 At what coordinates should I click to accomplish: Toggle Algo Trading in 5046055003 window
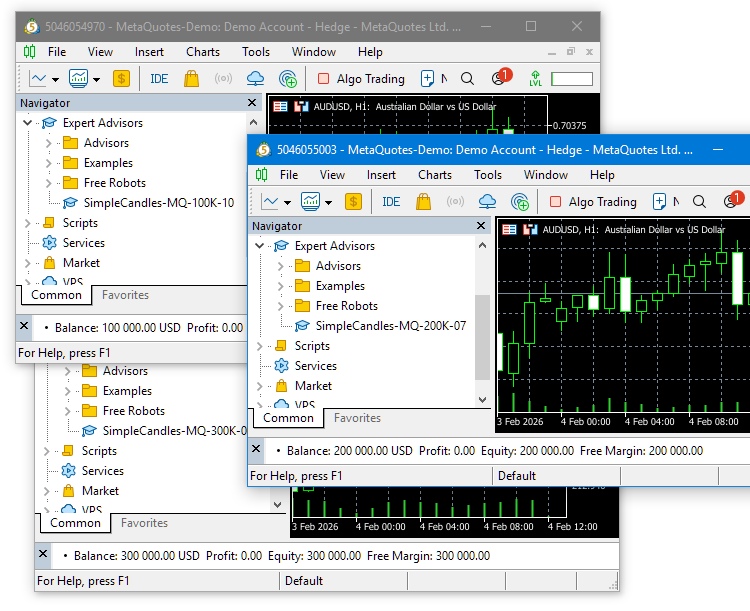[x=593, y=201]
